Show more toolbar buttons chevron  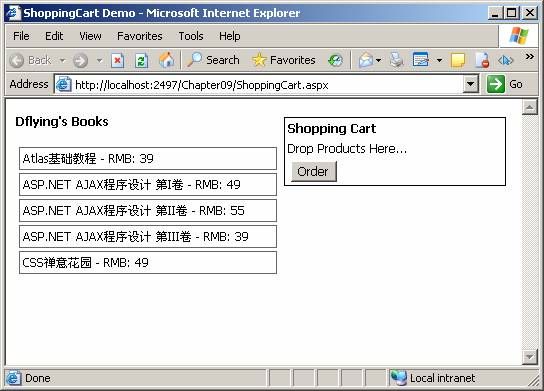(529, 56)
